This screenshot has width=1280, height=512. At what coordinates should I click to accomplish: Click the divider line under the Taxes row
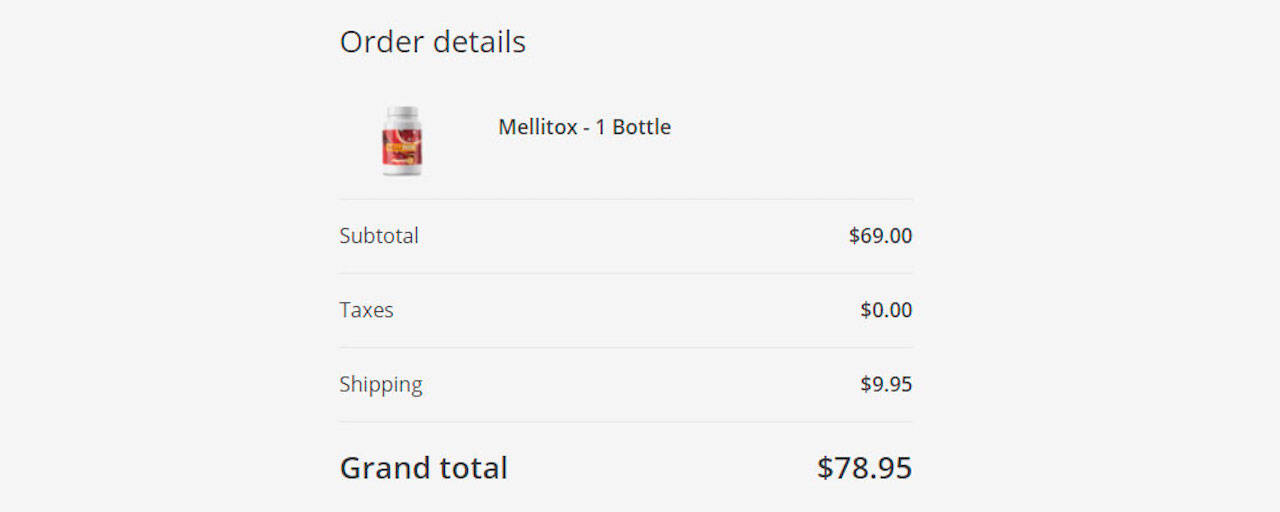[x=626, y=347]
